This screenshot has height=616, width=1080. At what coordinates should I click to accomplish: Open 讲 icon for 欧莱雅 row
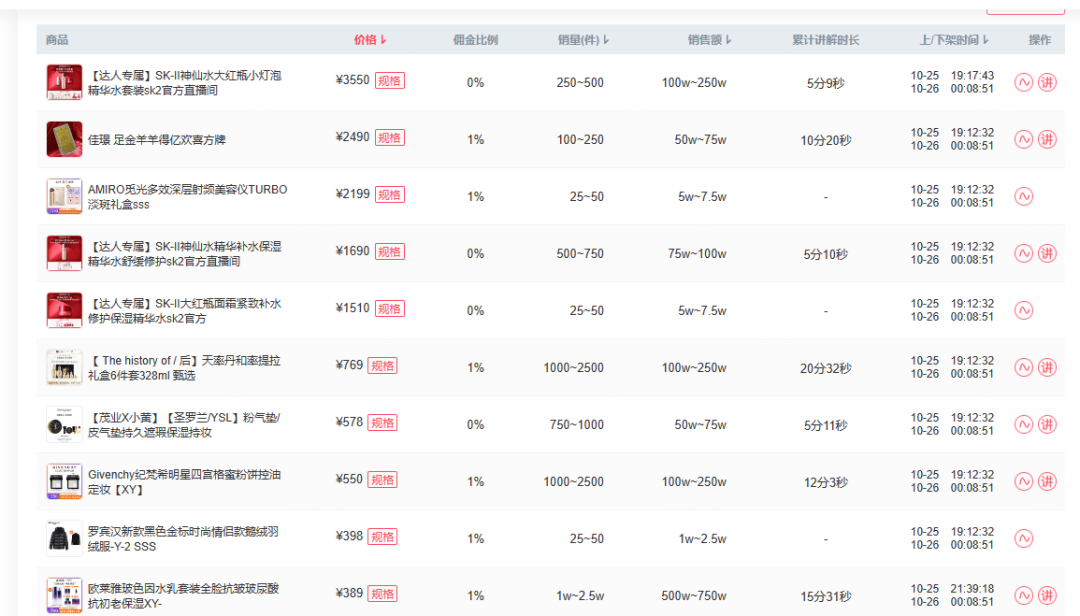pyautogui.click(x=1047, y=595)
